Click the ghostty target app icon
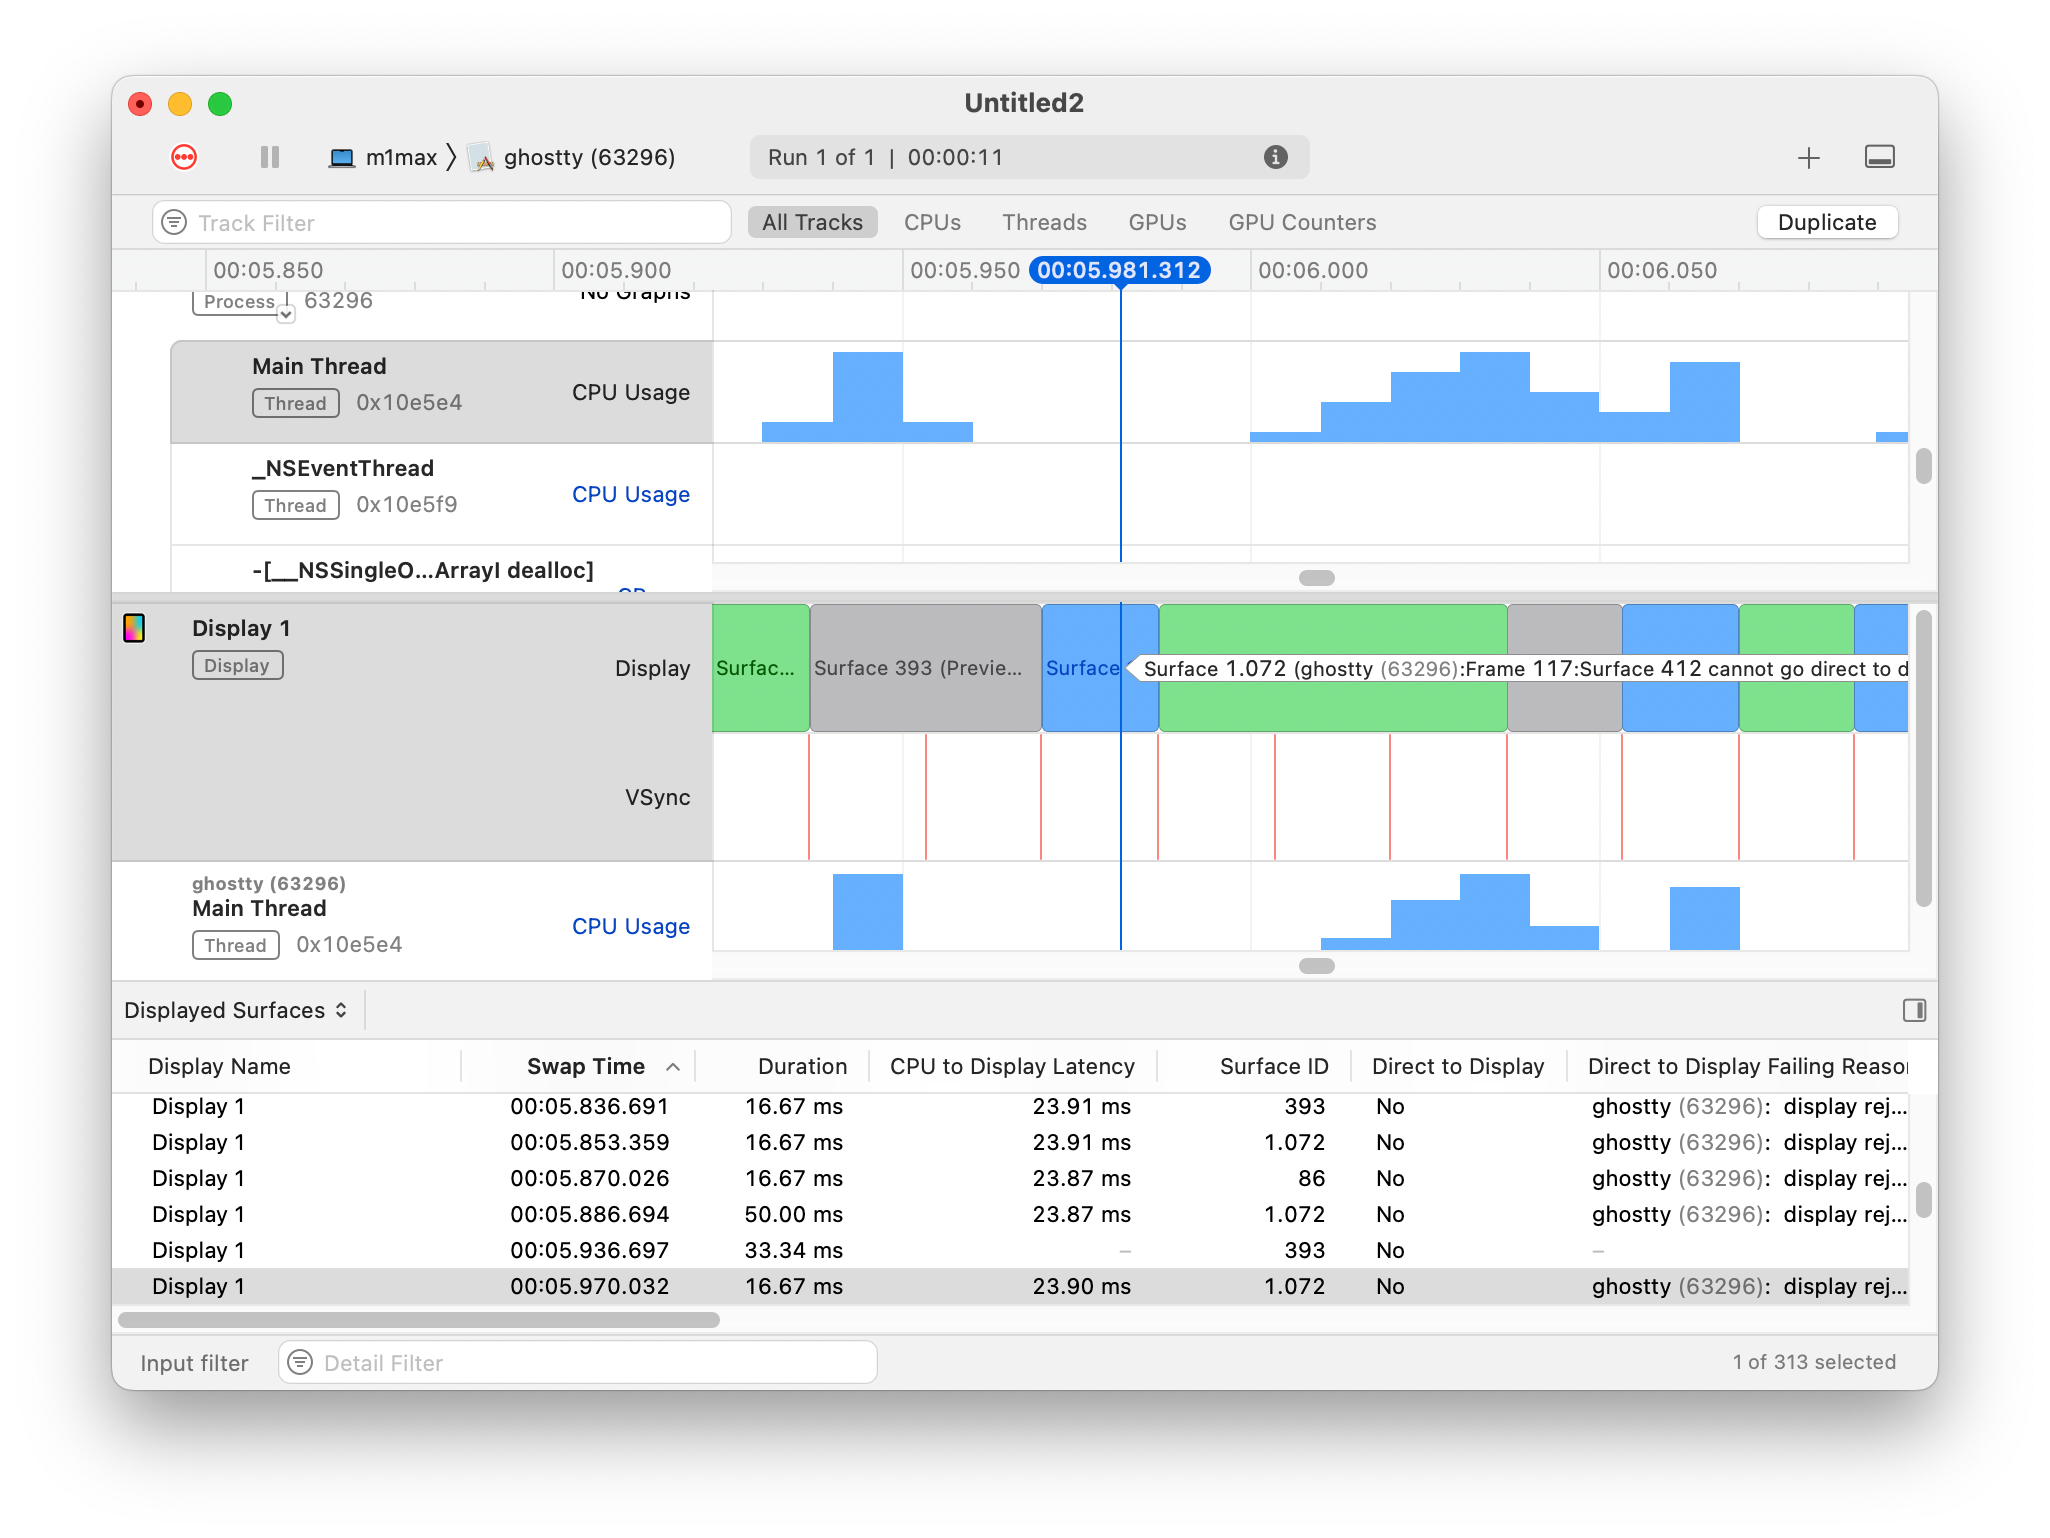This screenshot has width=2050, height=1538. (x=482, y=158)
